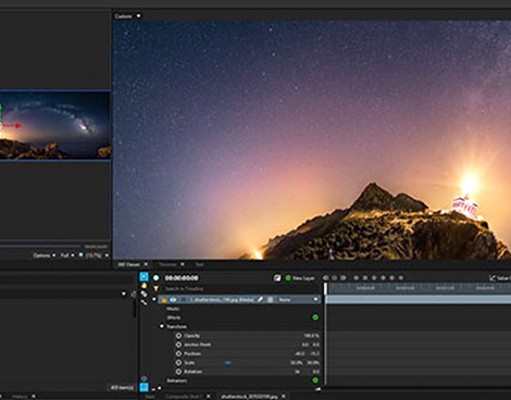Select the layer clip bar in timeline
Image resolution: width=511 pixels, height=400 pixels.
(418, 299)
